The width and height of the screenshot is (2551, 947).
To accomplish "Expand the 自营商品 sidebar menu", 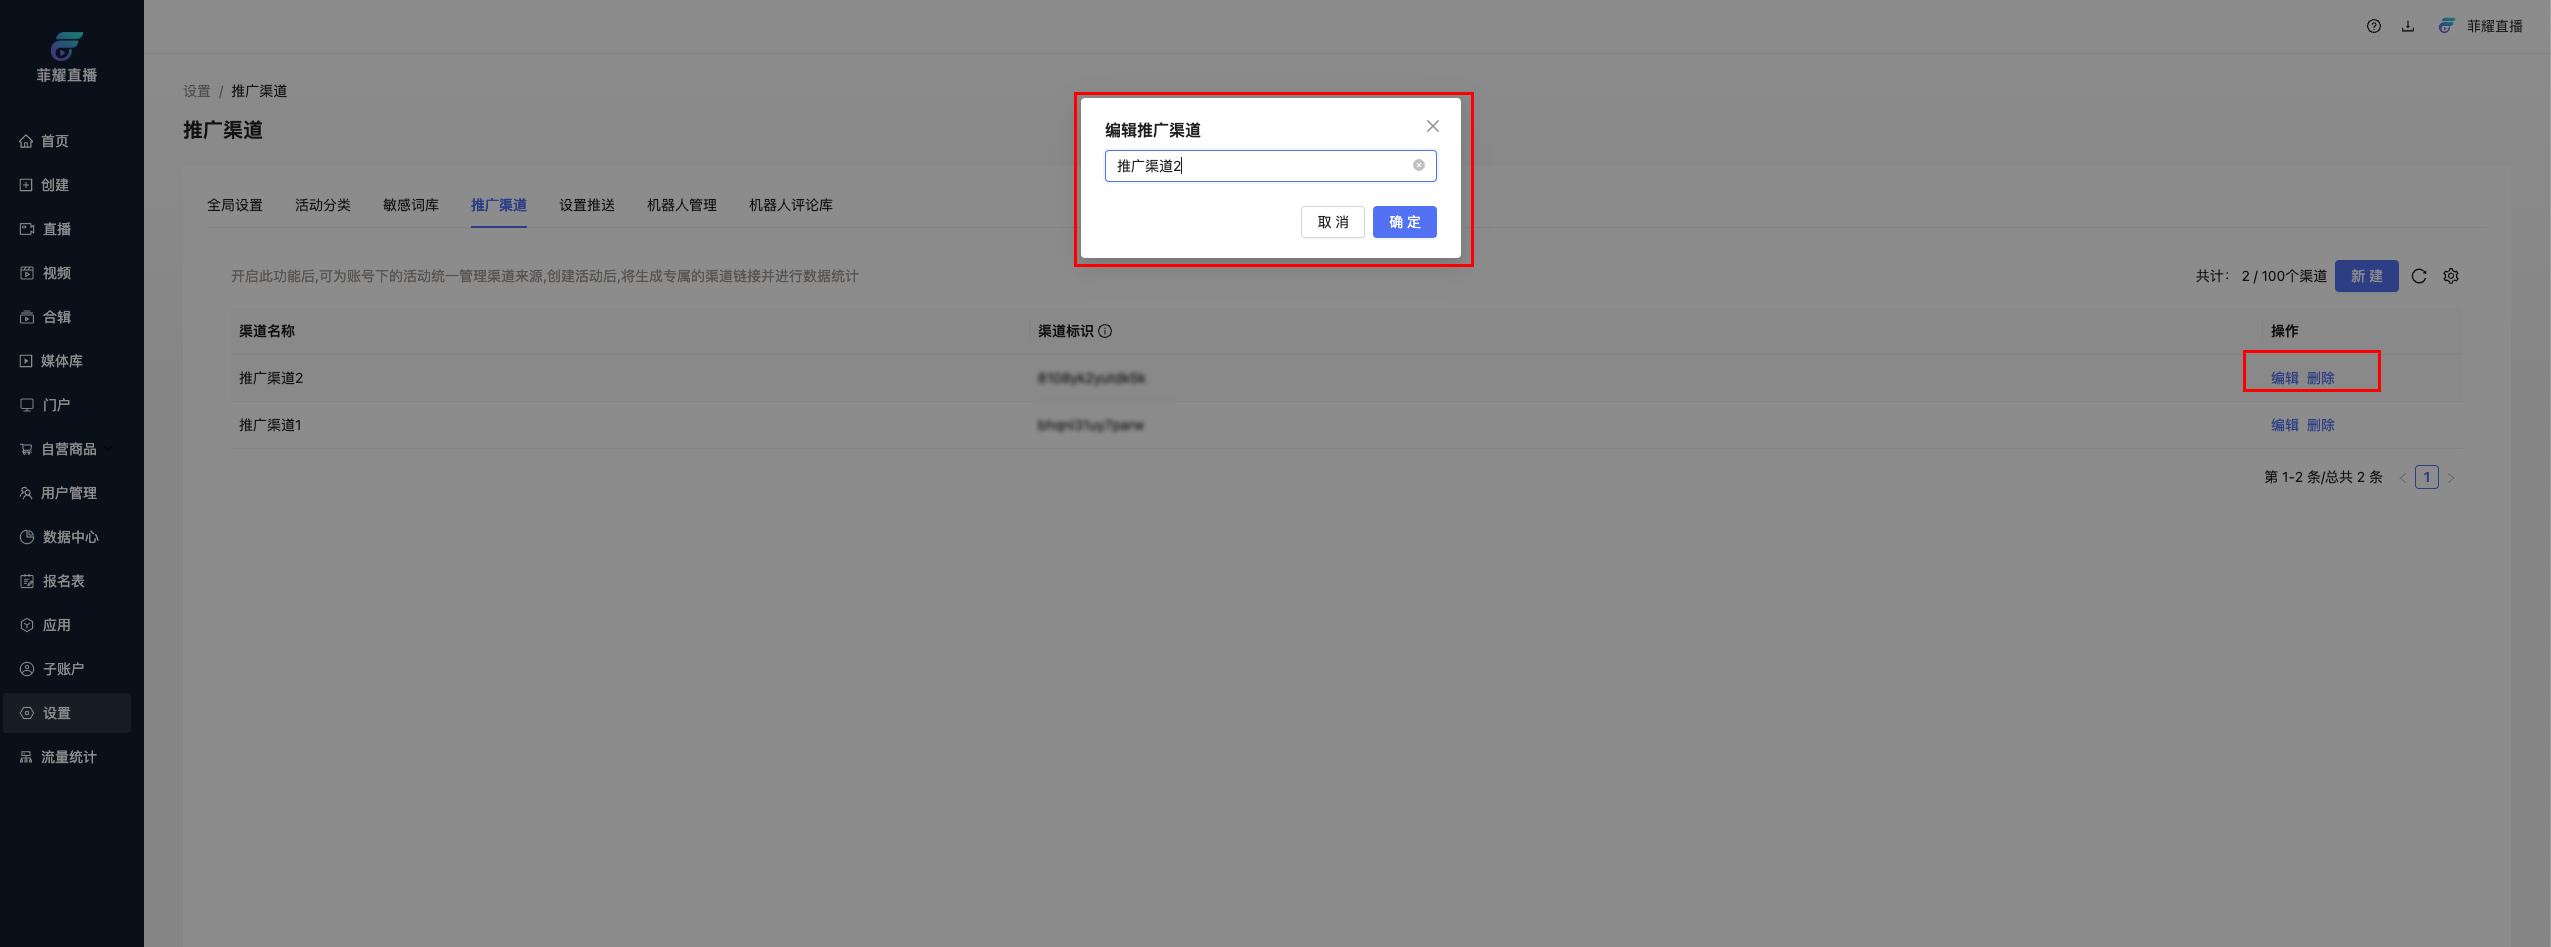I will tap(68, 450).
